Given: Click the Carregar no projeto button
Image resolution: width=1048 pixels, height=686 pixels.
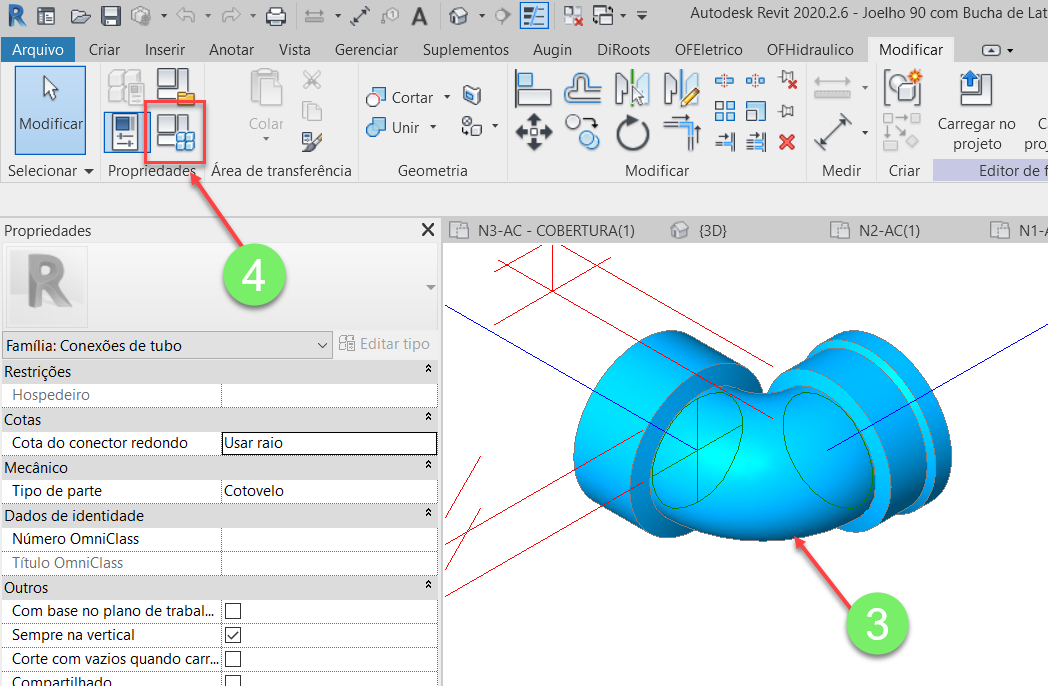Looking at the screenshot, I should click(x=976, y=110).
